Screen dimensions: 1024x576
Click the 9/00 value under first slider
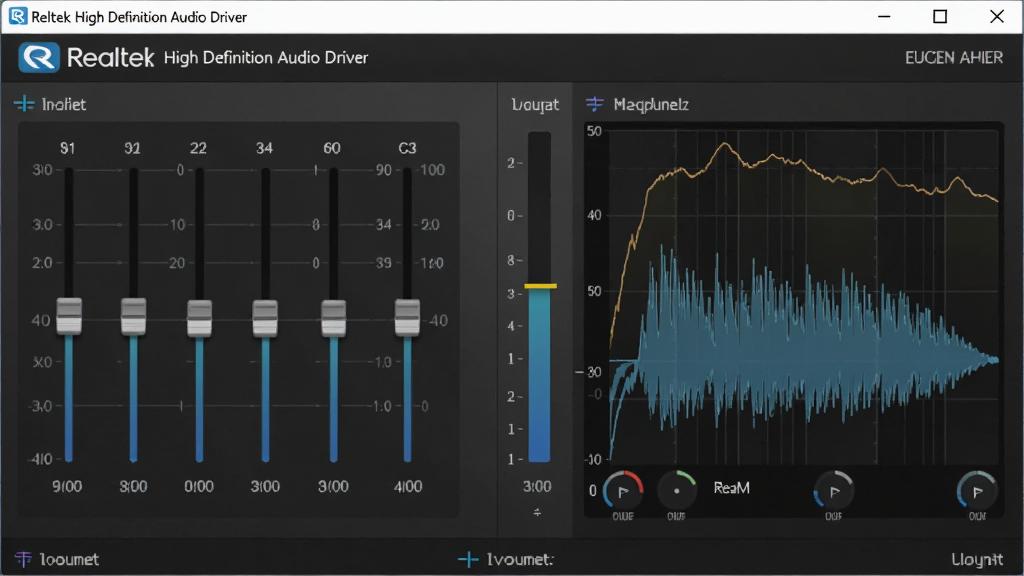67,486
